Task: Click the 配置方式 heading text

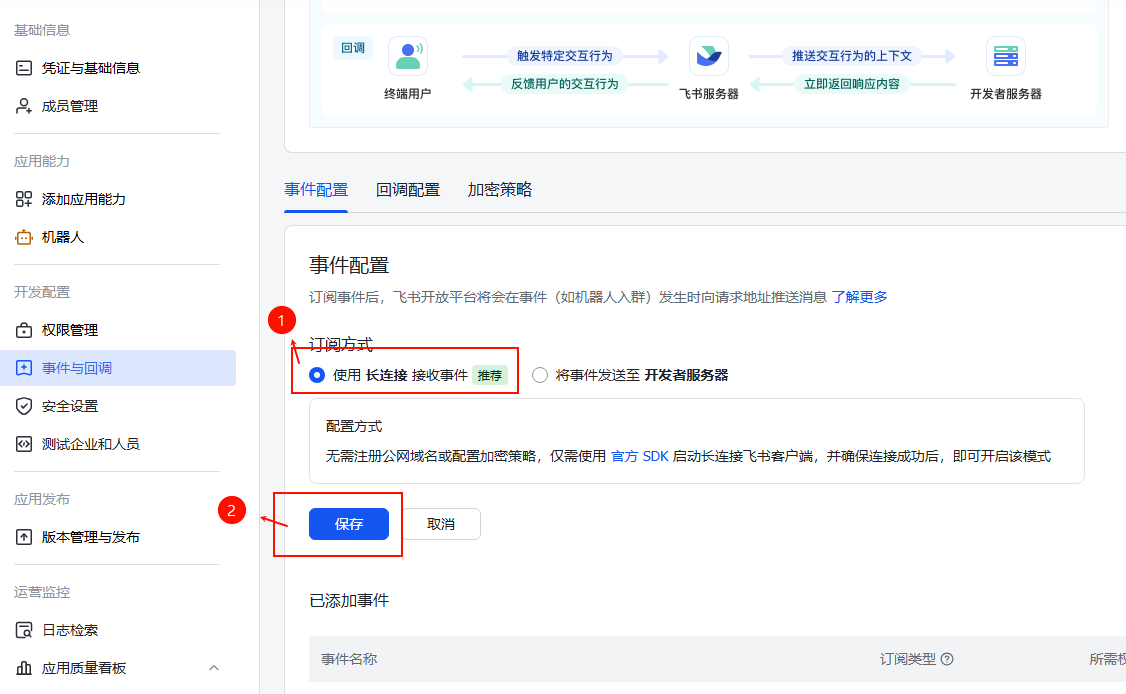Action: 354,426
